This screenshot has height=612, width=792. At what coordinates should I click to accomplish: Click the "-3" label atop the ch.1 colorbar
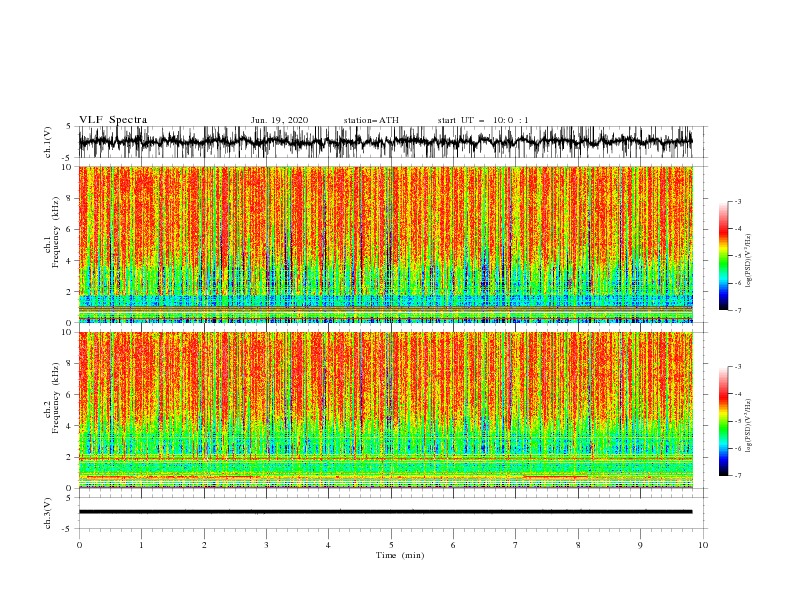(738, 201)
